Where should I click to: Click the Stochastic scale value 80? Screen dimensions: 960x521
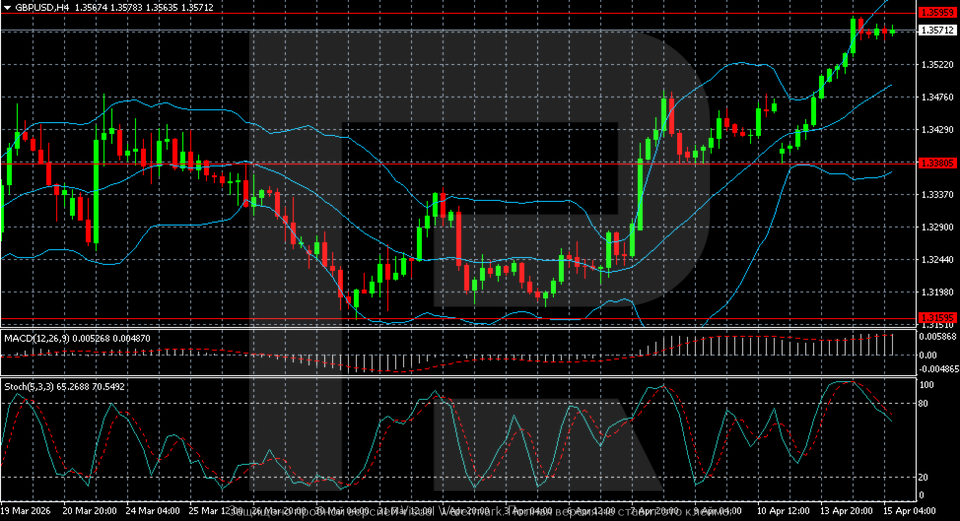[925, 404]
